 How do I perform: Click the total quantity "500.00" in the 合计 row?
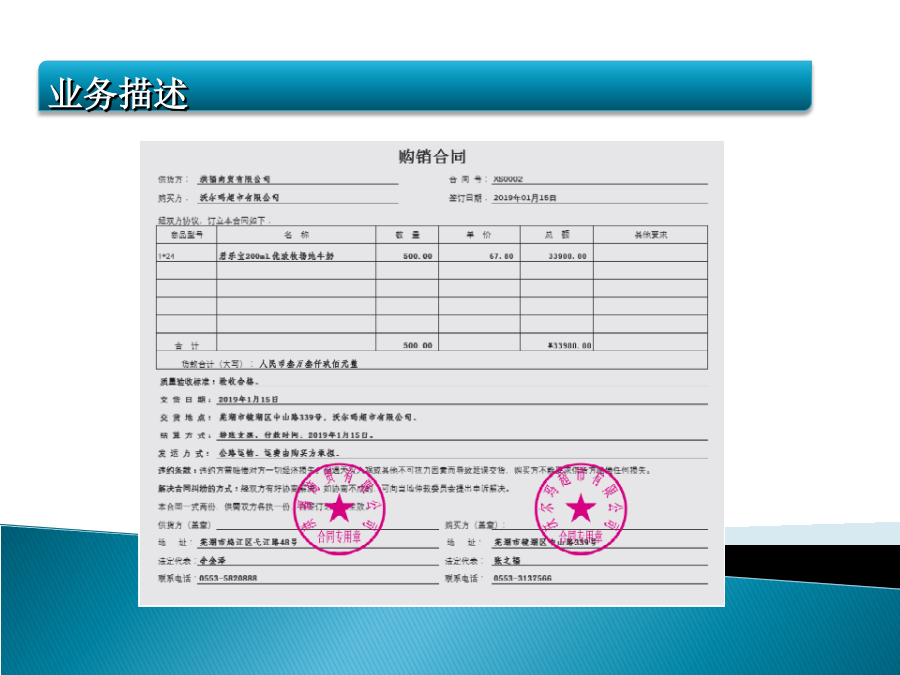coord(417,346)
